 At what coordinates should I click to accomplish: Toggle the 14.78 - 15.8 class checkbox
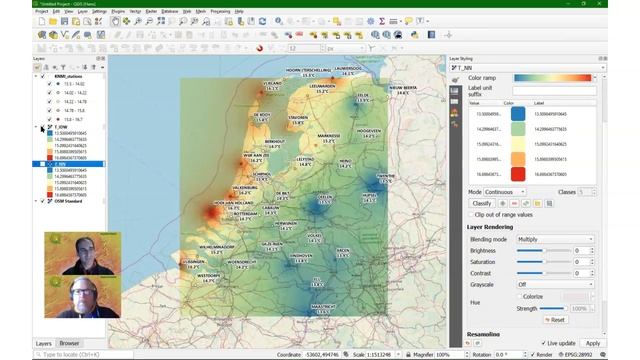[49, 111]
